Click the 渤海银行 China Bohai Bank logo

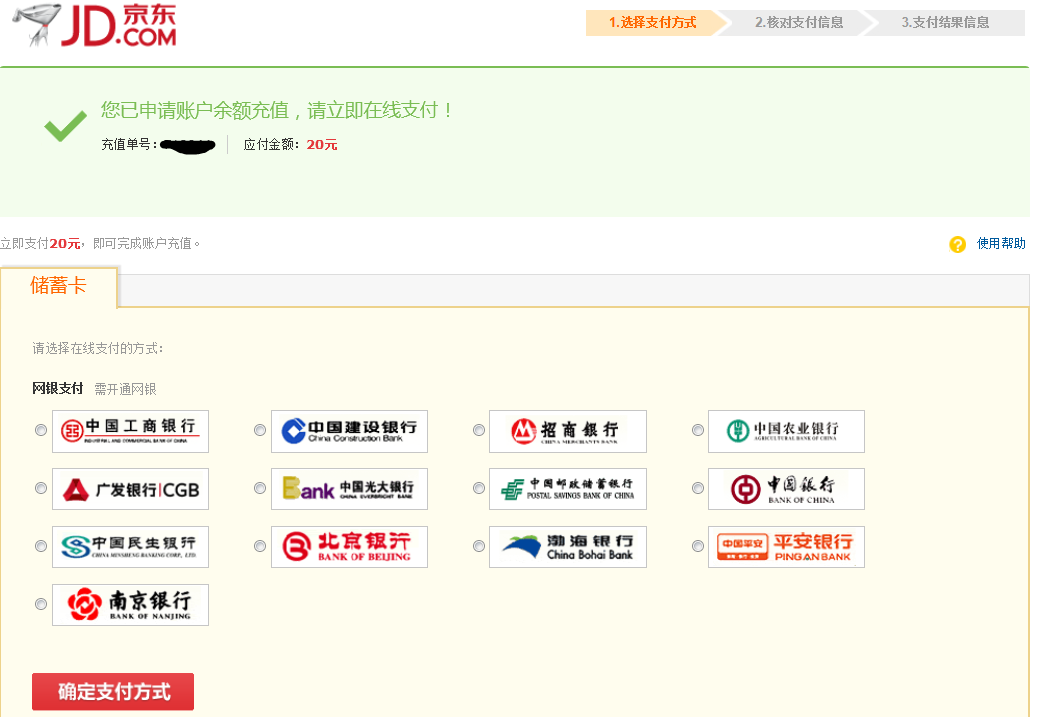tap(567, 547)
